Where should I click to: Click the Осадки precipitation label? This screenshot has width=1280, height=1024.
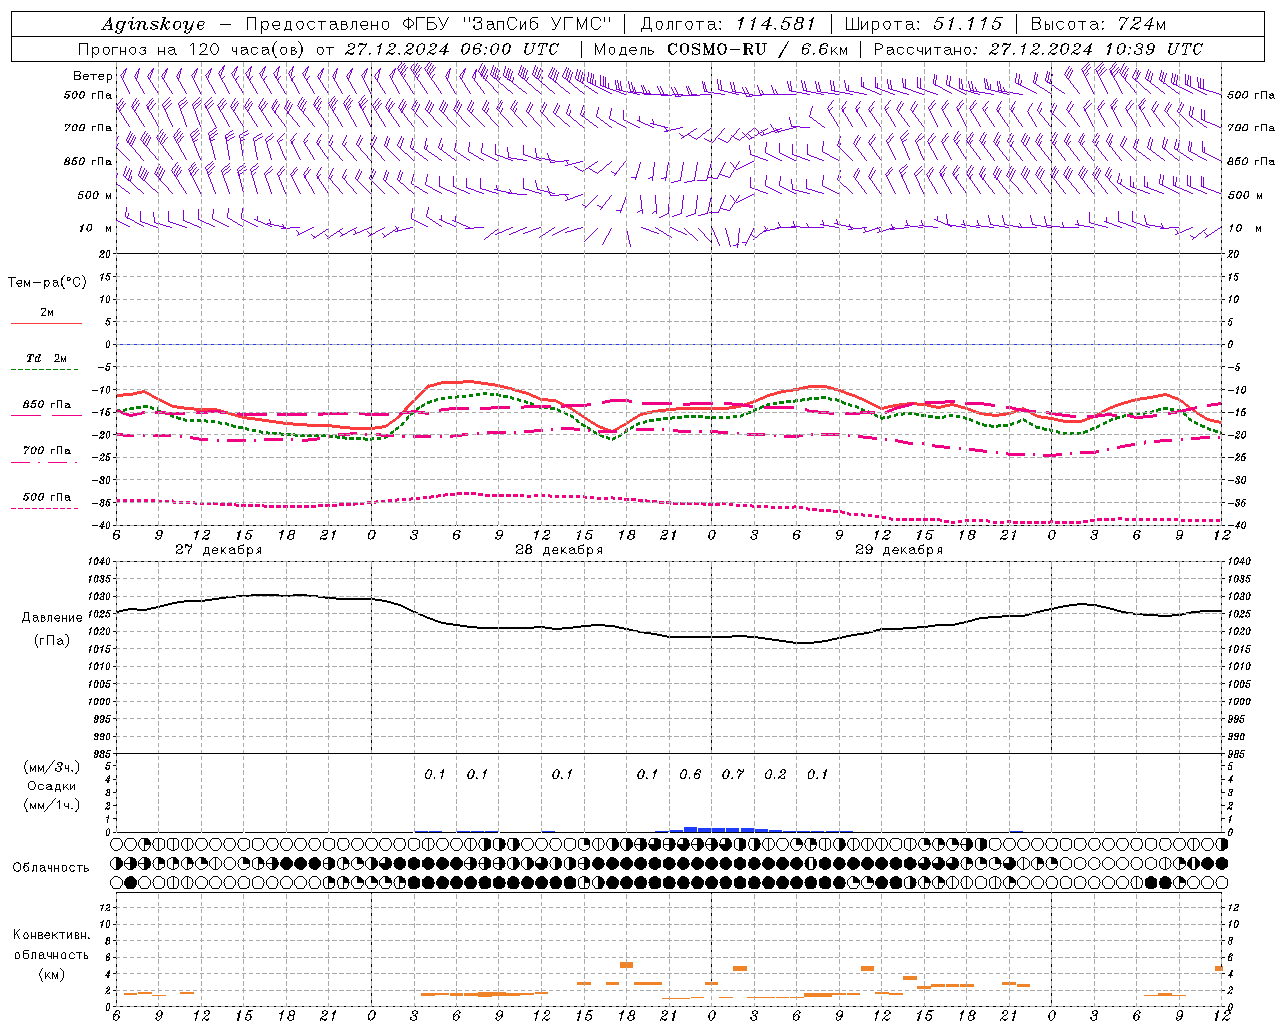(52, 786)
